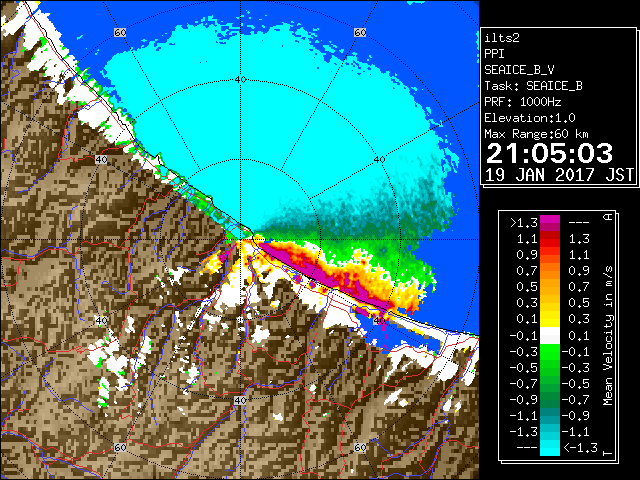640x480 pixels.
Task: Select the 'PPI' scan type label
Action: click(x=494, y=54)
